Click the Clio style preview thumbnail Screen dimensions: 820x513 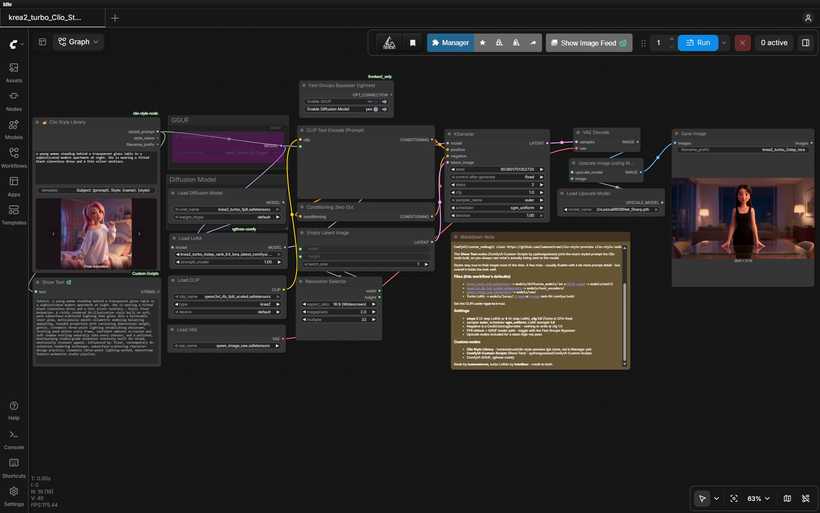coord(96,234)
